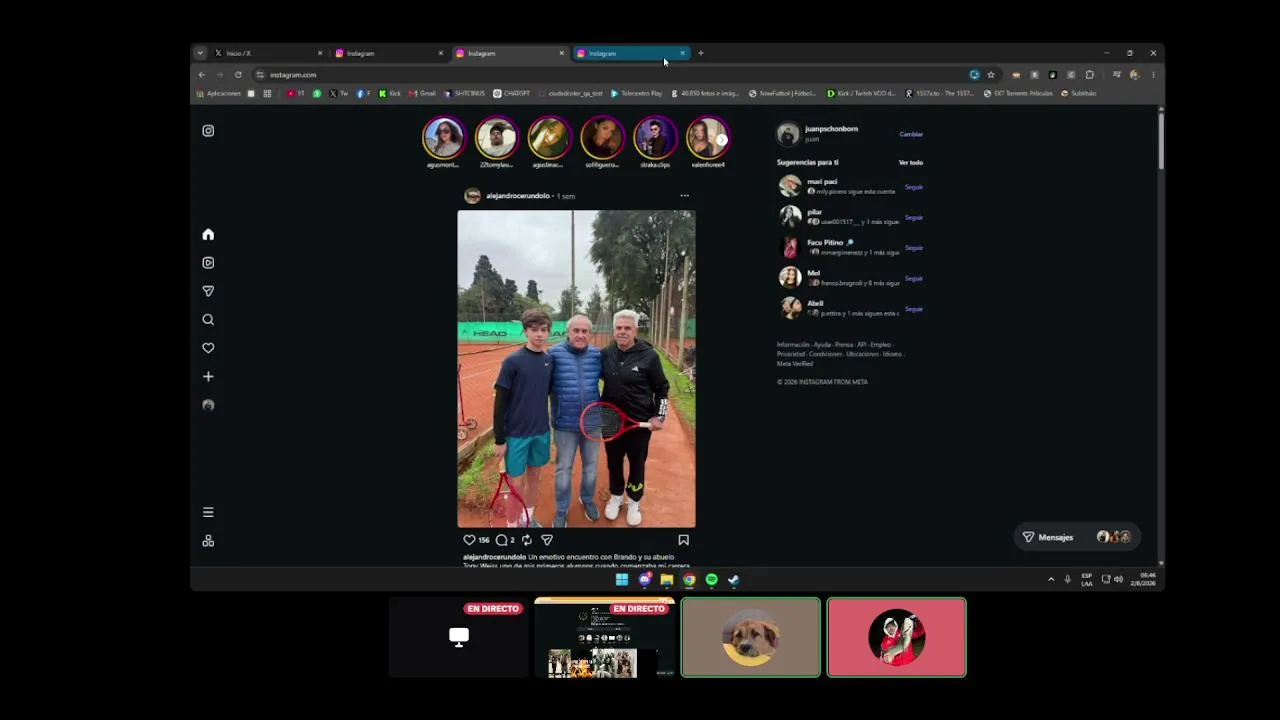Open the post's three-dot options menu

684,196
